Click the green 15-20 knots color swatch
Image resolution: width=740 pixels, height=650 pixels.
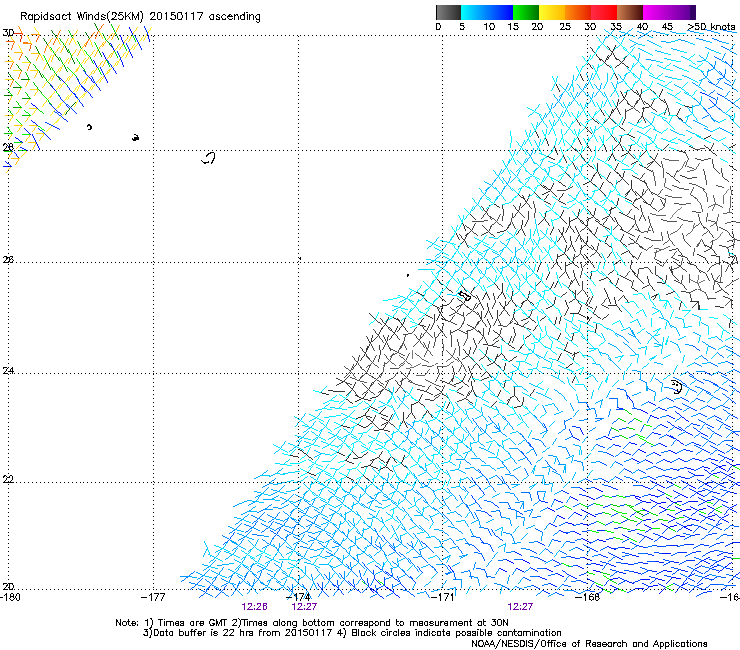pyautogui.click(x=526, y=12)
